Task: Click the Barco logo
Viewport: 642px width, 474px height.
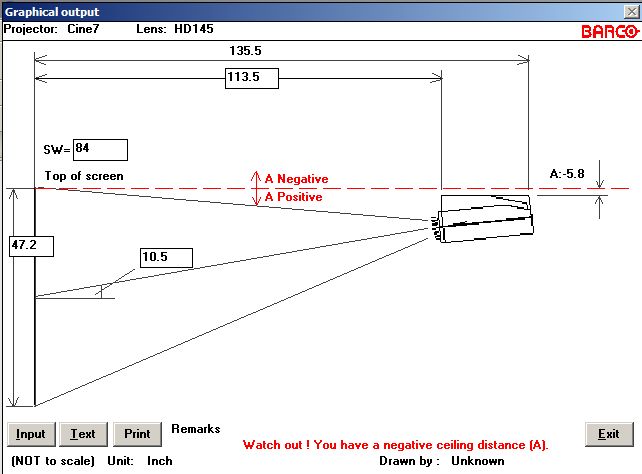Action: [x=610, y=32]
